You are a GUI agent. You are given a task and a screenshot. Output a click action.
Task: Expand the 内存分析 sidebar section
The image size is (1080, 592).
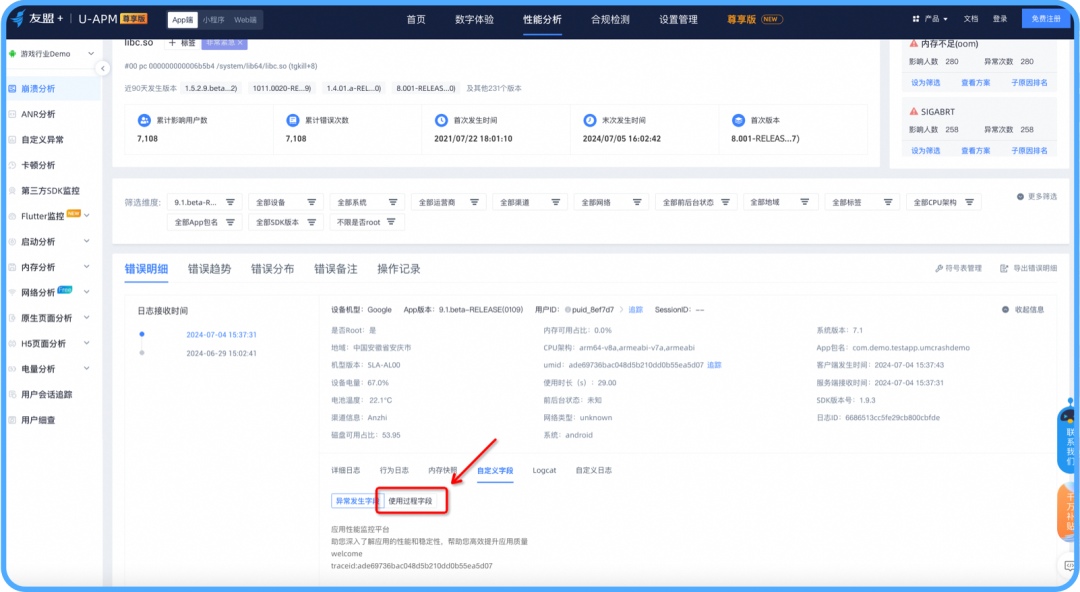[87, 267]
